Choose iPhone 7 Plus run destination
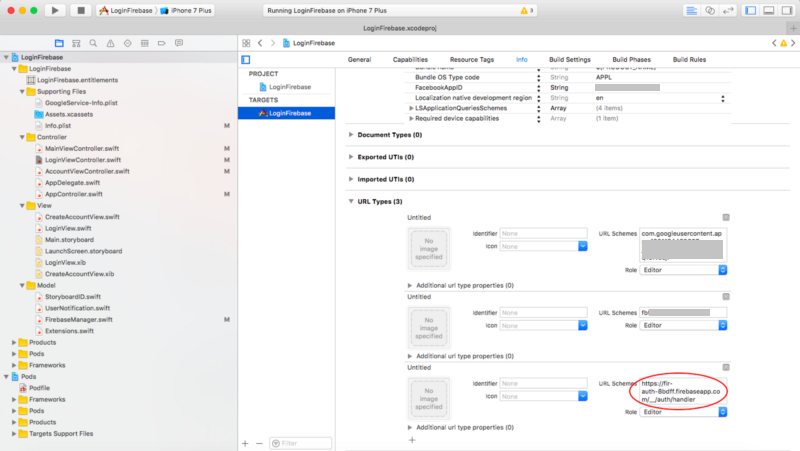 point(186,10)
